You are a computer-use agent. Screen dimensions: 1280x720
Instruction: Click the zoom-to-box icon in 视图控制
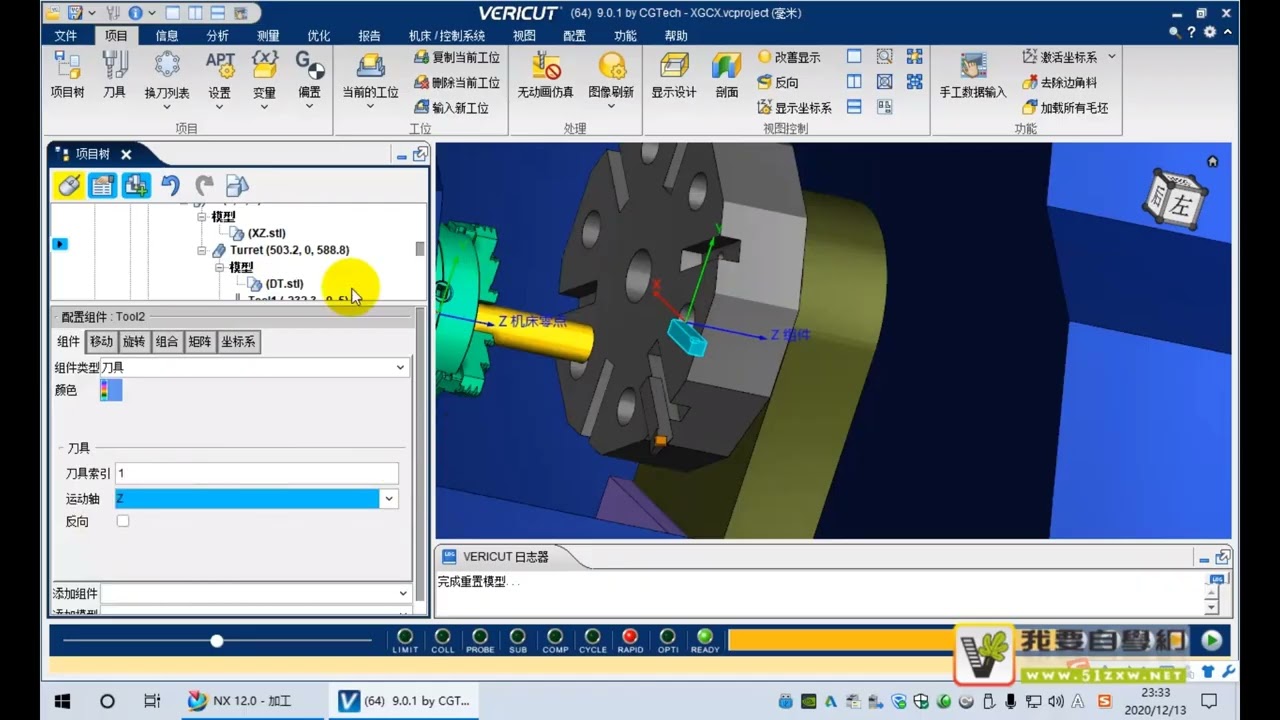[x=884, y=57]
